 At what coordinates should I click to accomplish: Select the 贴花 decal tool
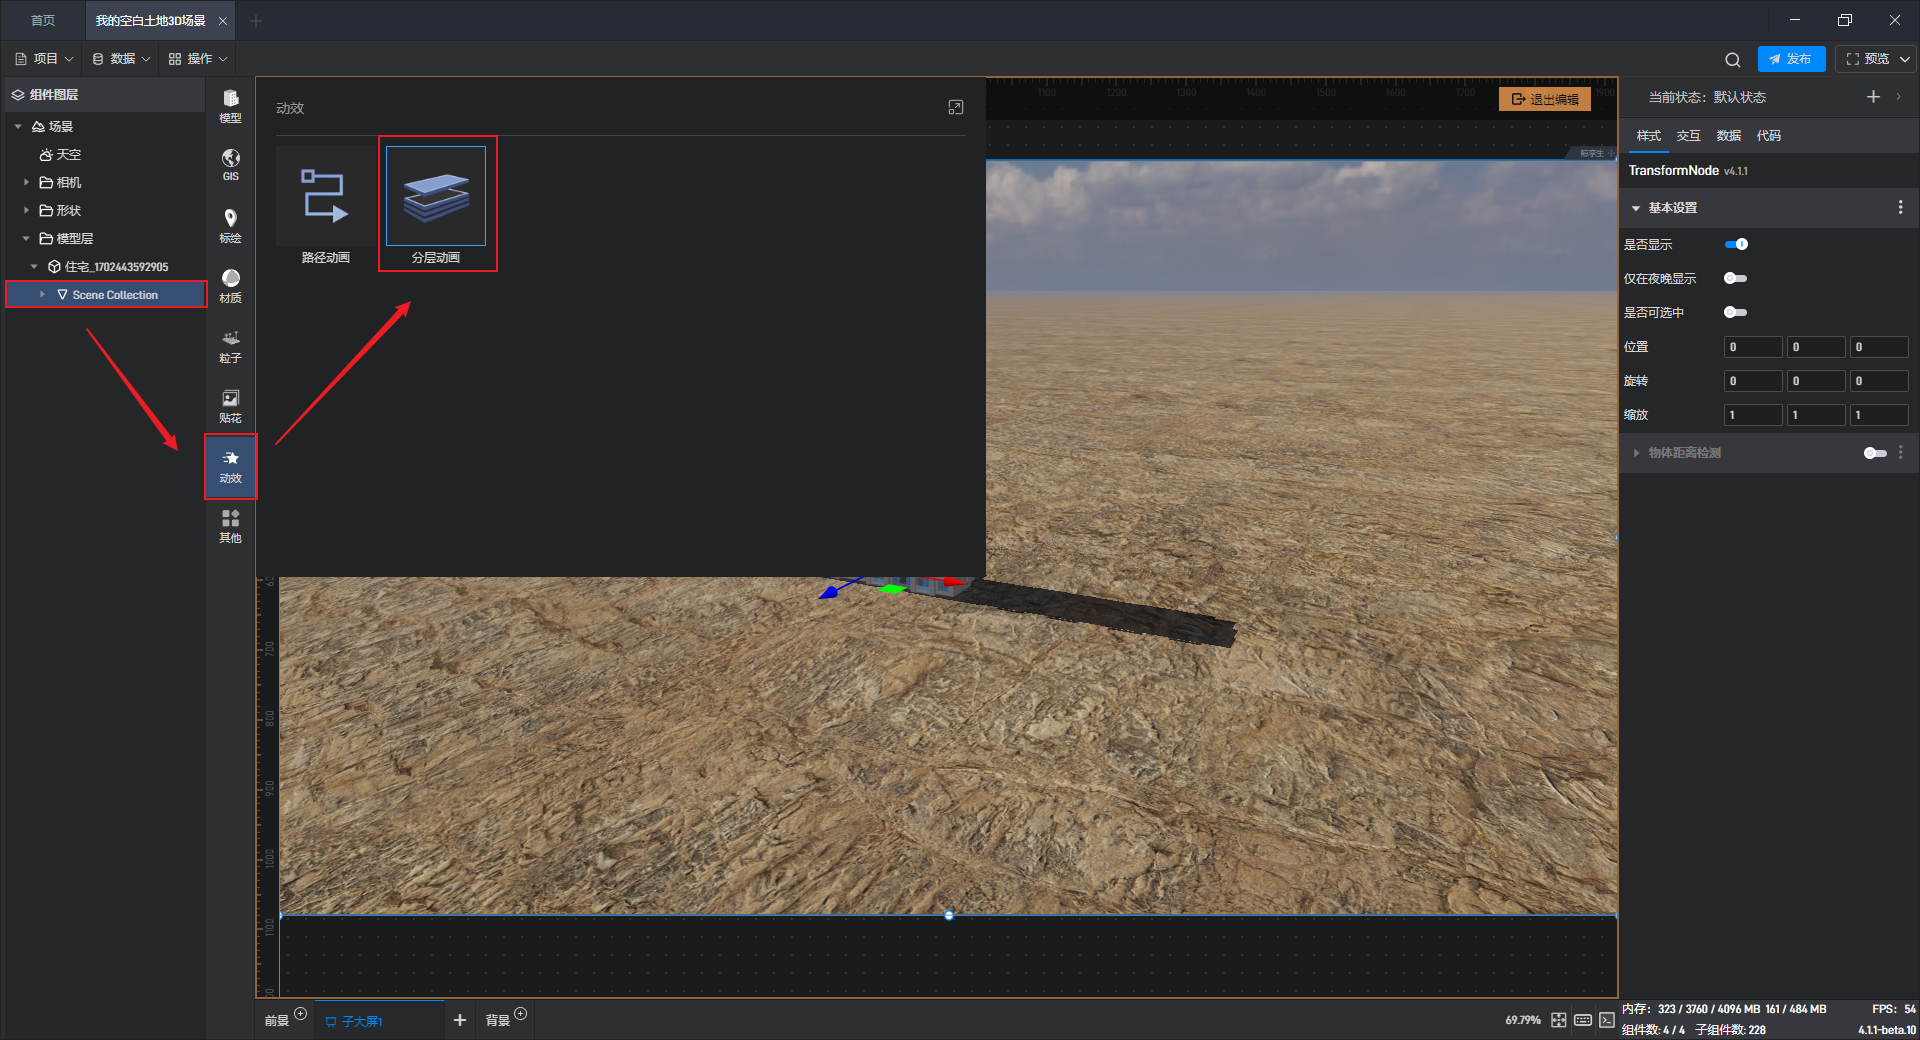(230, 405)
